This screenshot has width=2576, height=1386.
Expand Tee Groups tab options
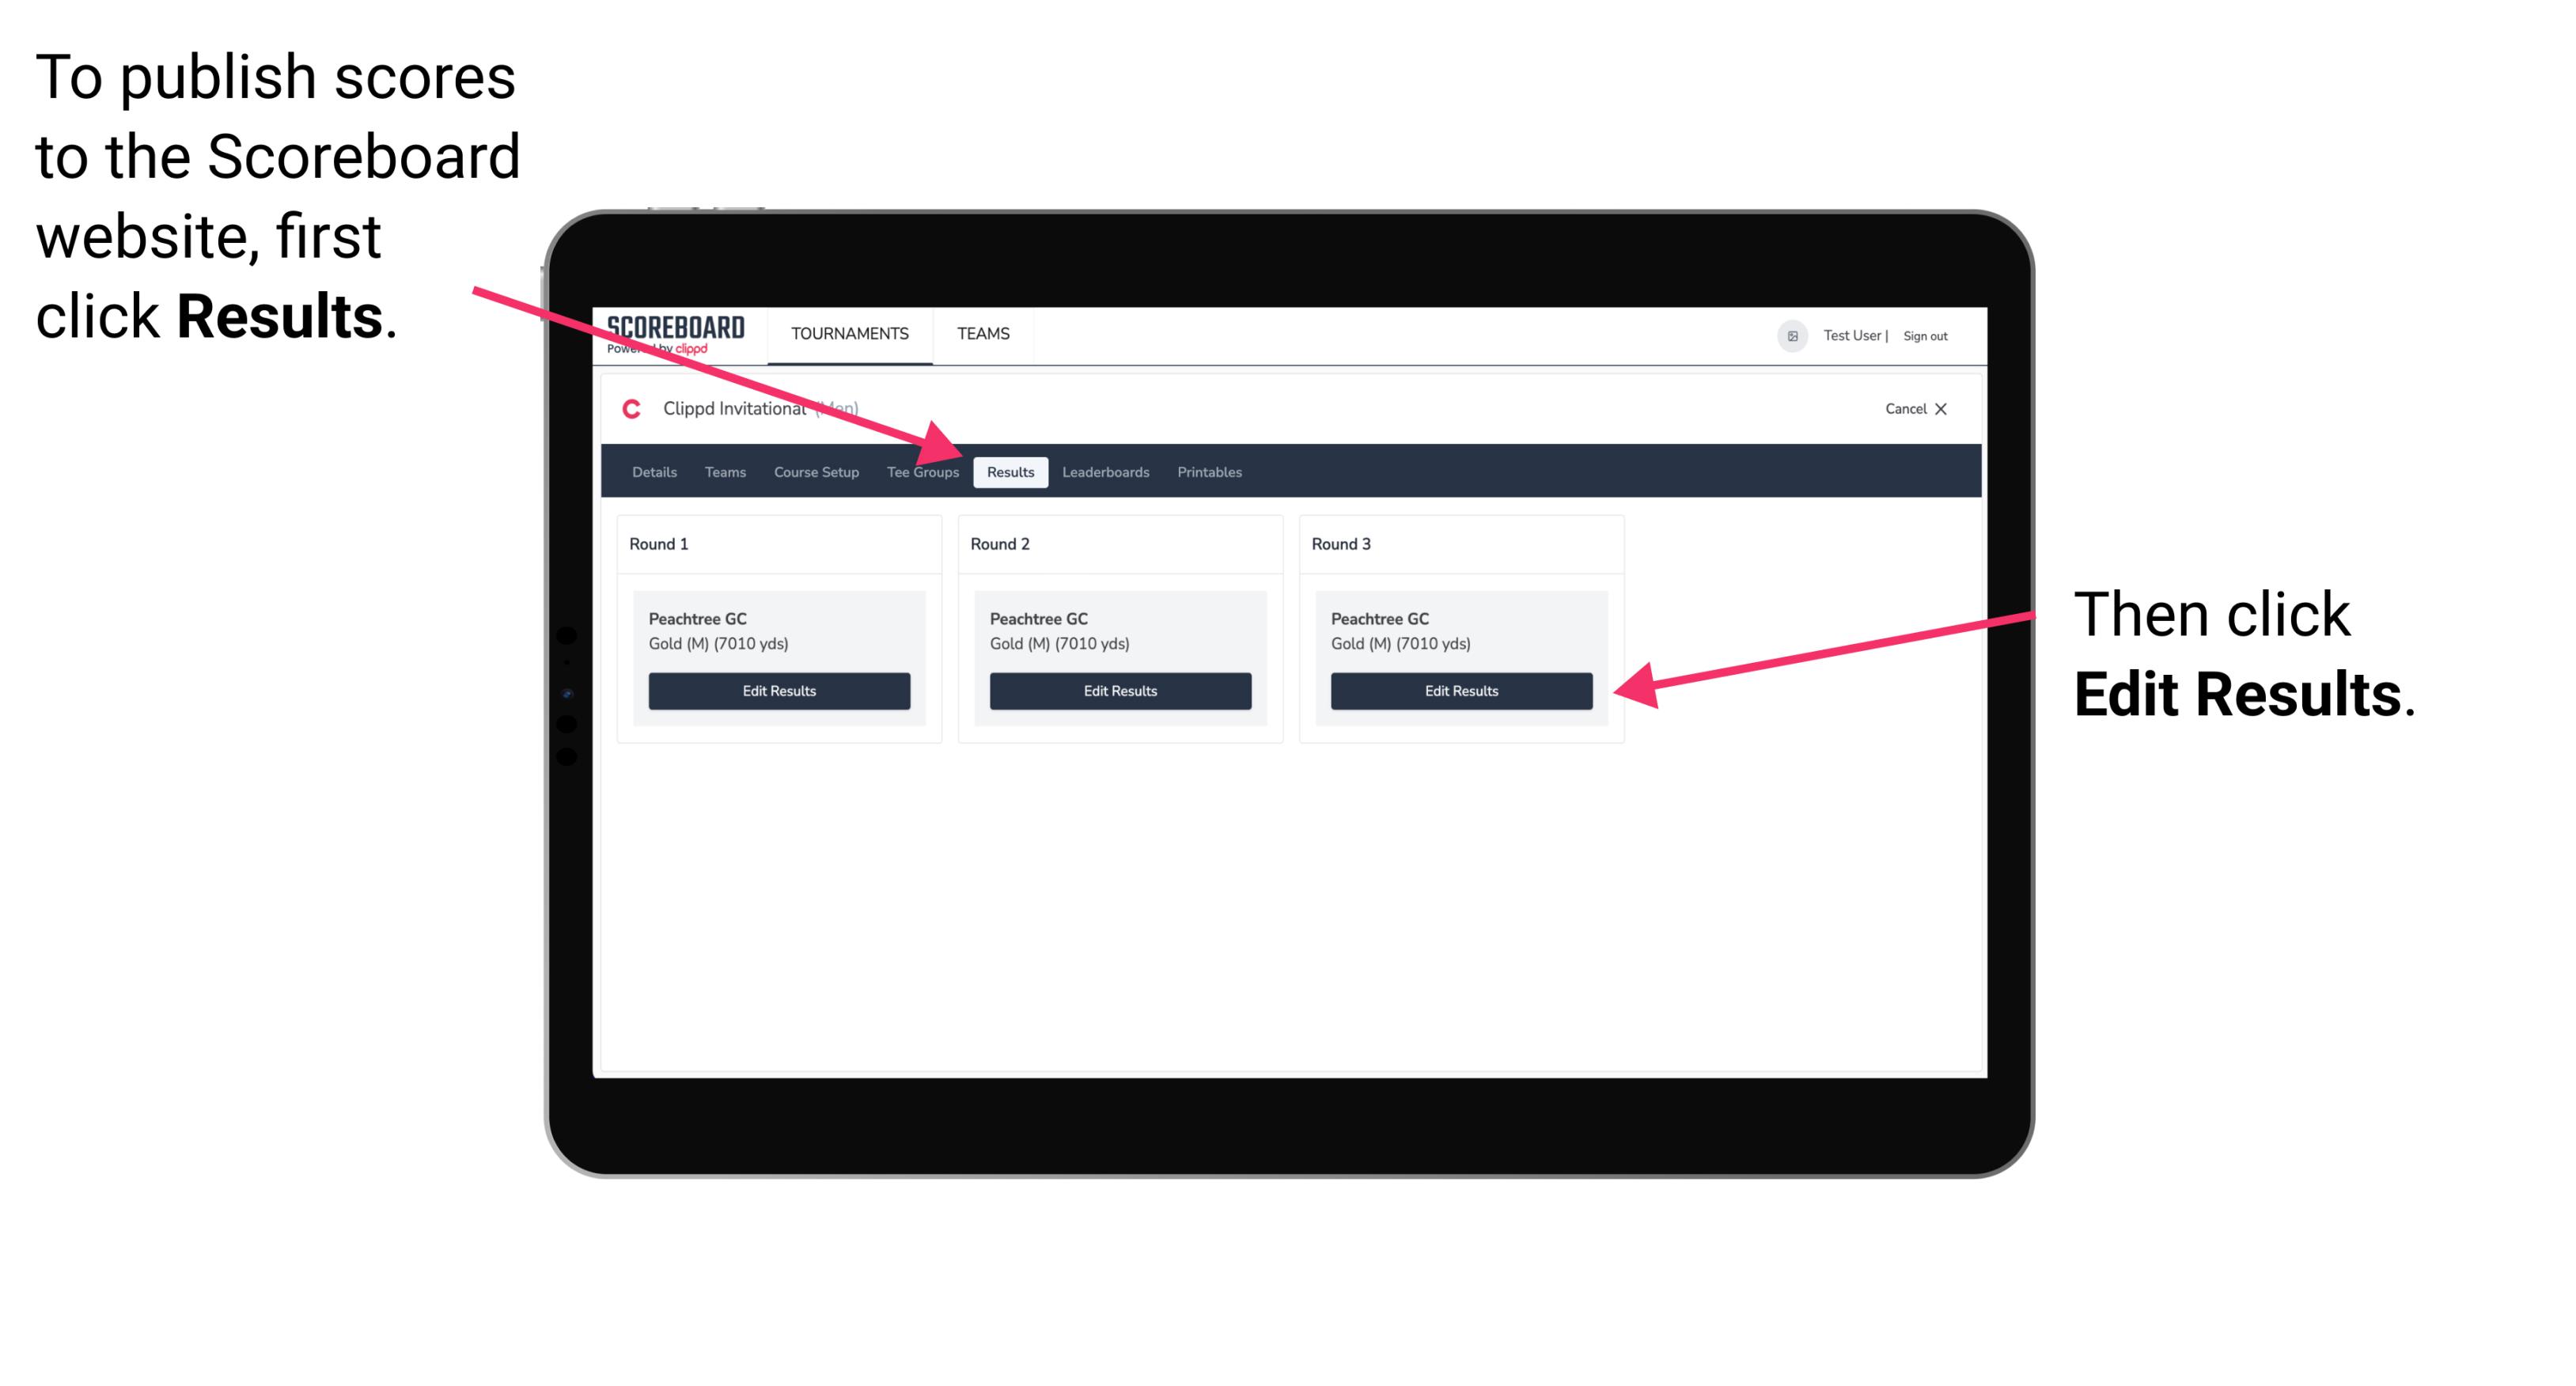tap(922, 471)
